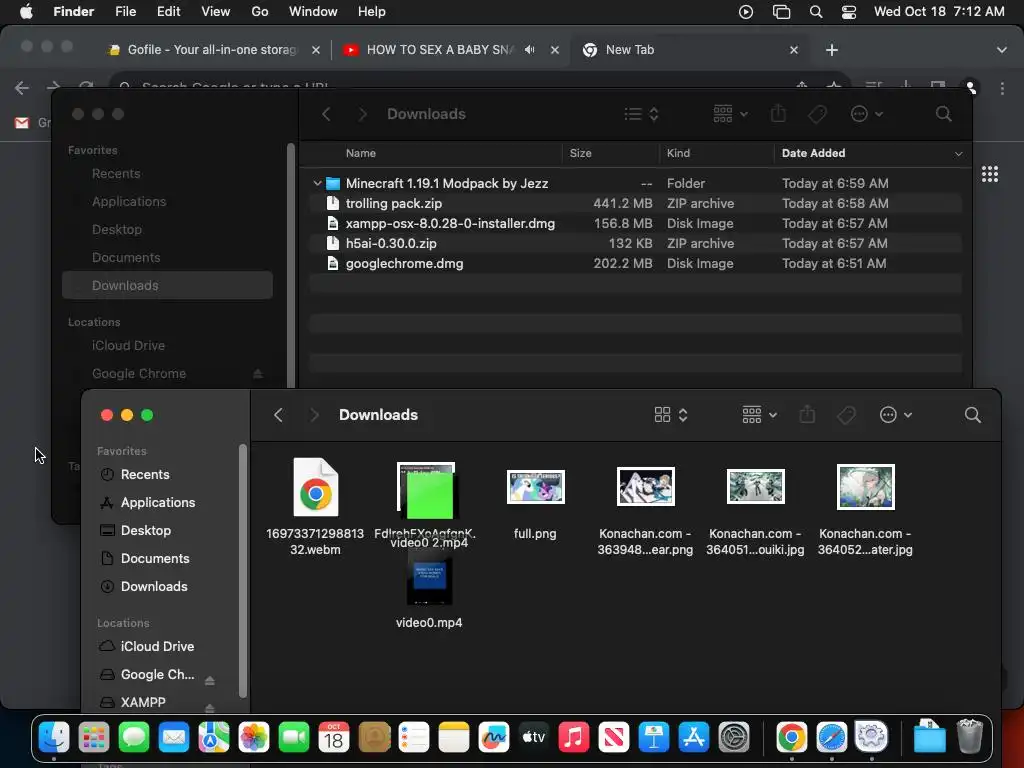Sort back Finder list by Name column

360,153
